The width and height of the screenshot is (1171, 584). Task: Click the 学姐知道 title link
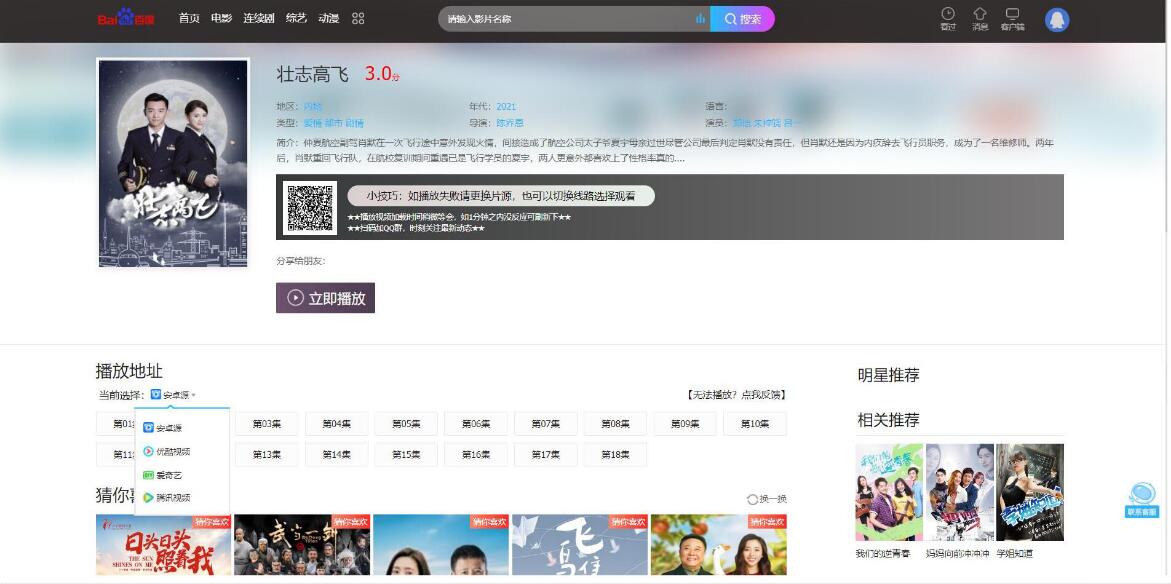1014,553
